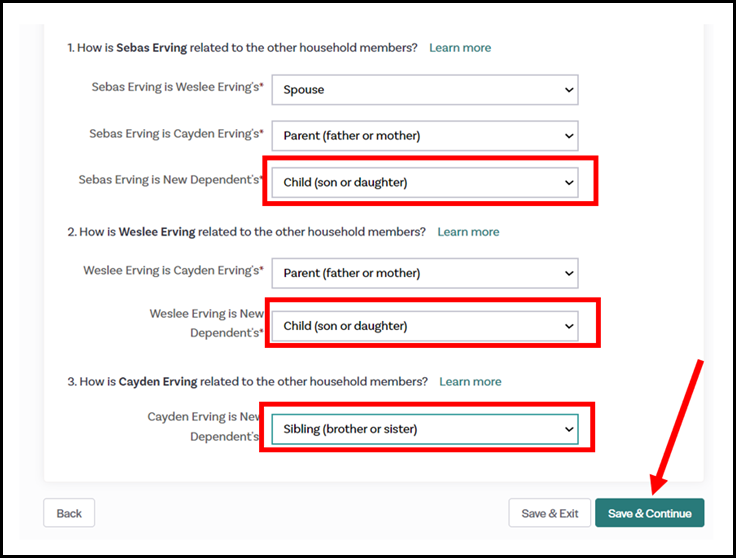Image resolution: width=736 pixels, height=558 pixels.
Task: Click the Back button
Action: (69, 513)
